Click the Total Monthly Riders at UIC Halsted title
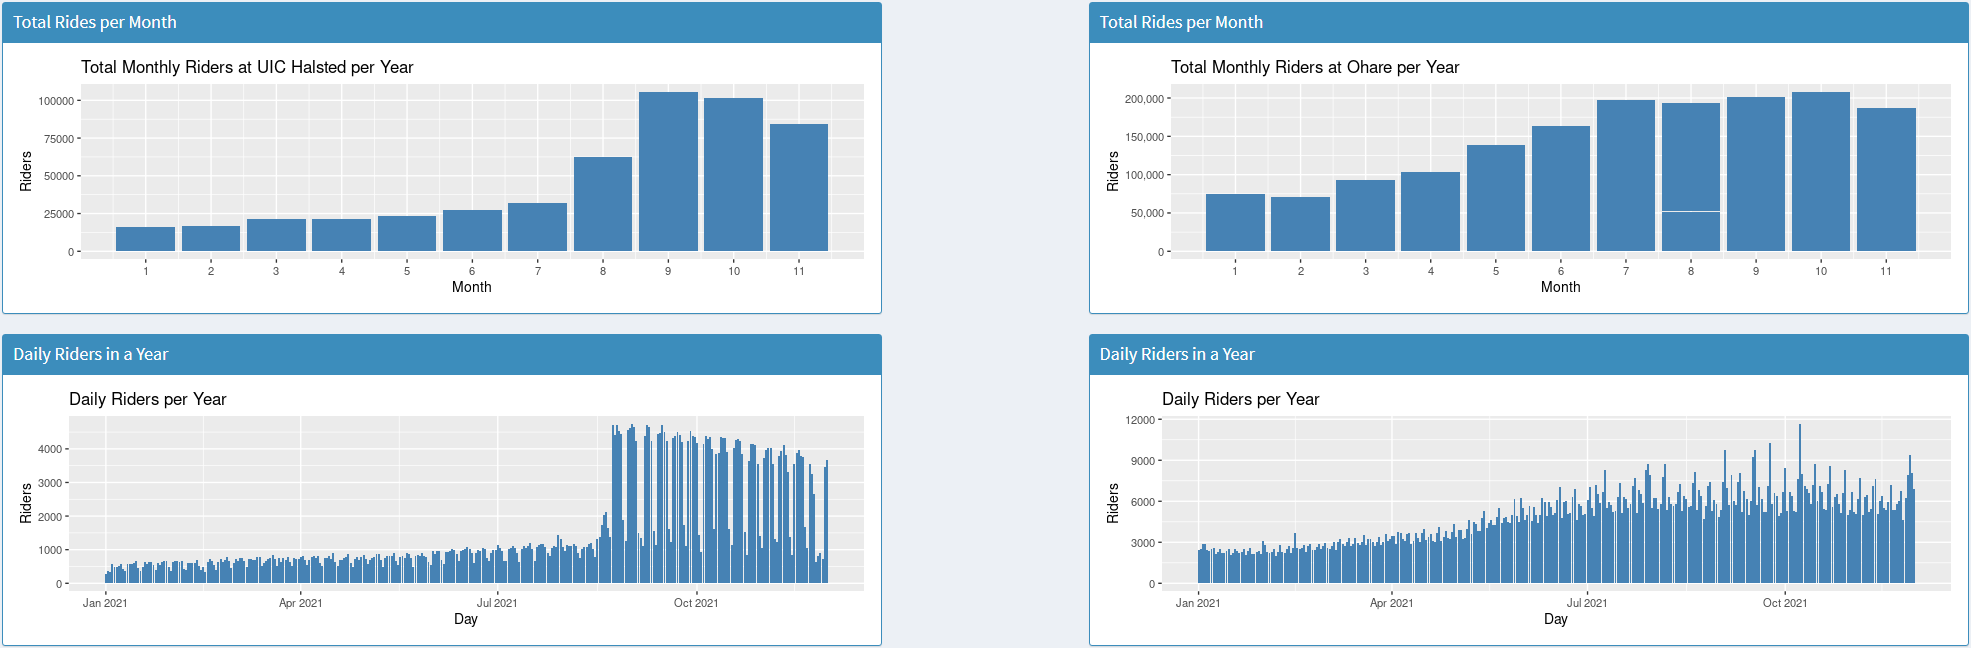The height and width of the screenshot is (648, 1971). click(247, 67)
